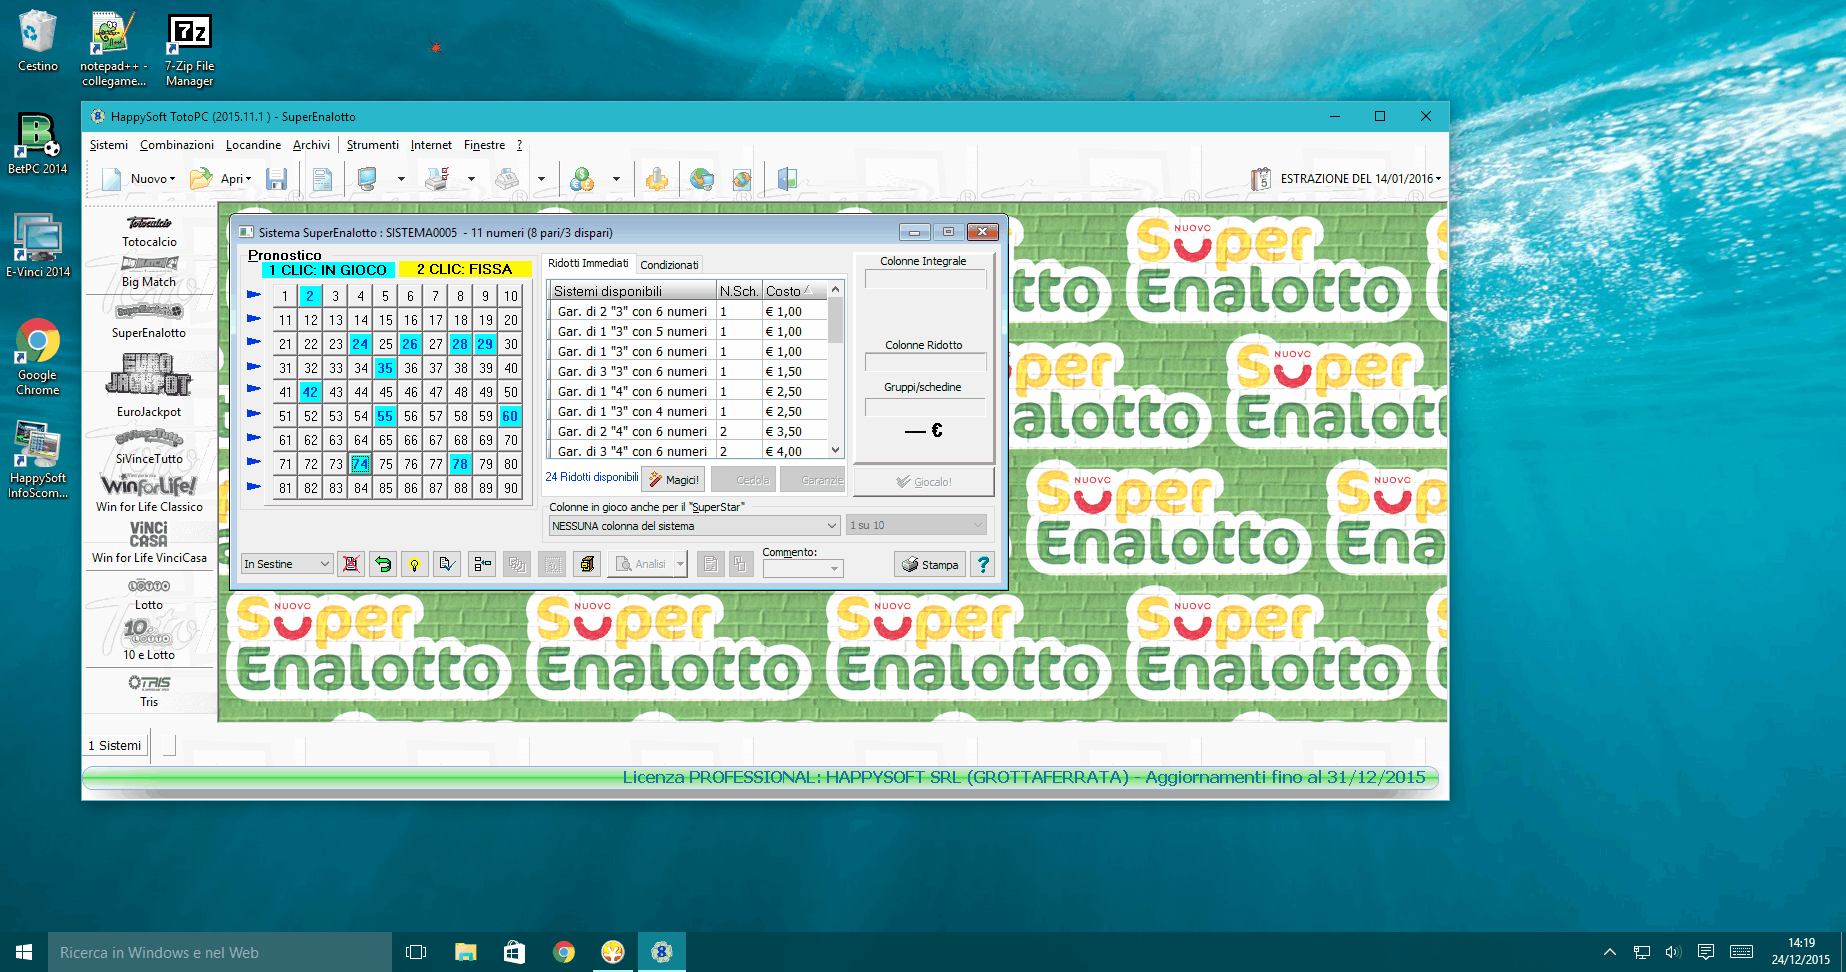Open Google Chrome from the taskbar

tap(564, 952)
